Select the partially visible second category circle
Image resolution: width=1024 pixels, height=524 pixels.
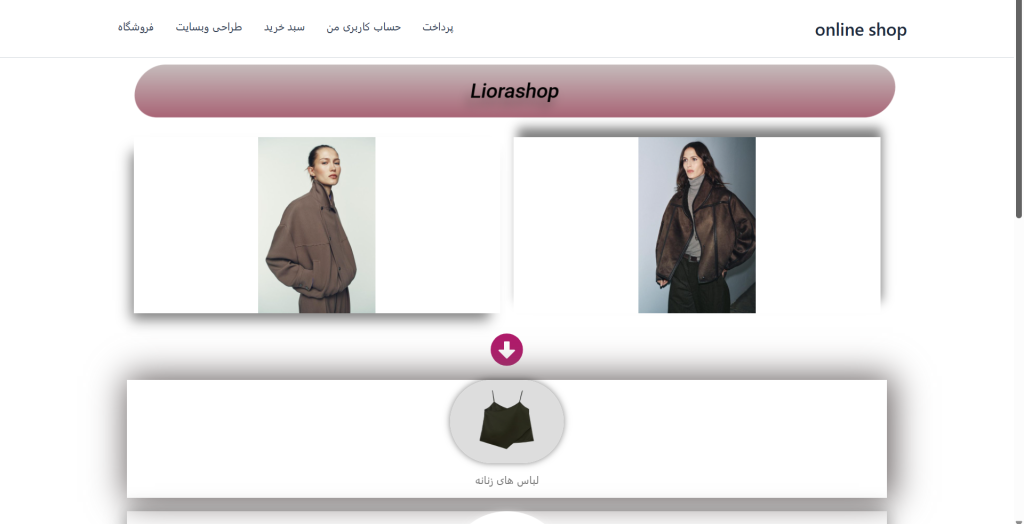pos(507,517)
